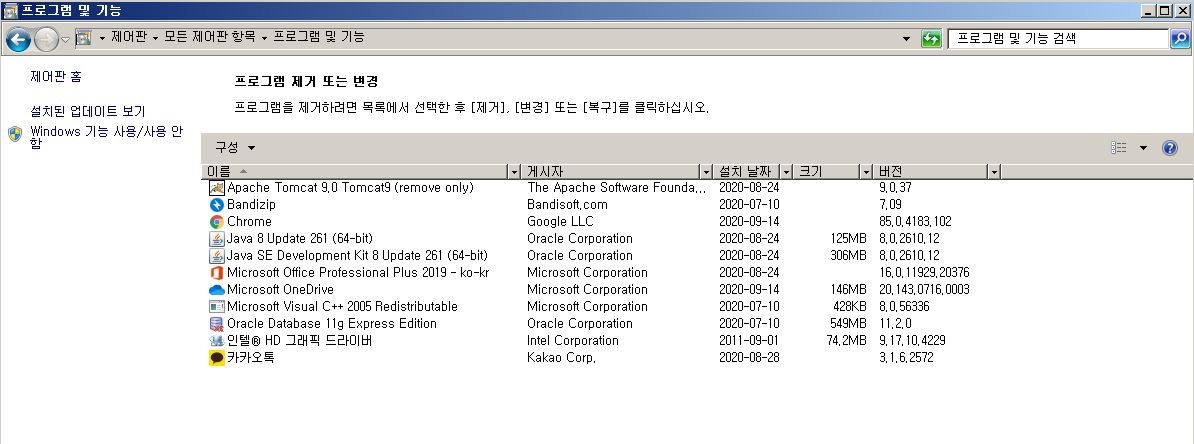Image resolution: width=1194 pixels, height=444 pixels.
Task: Click the Bandisoft.com publisher cell
Action: coord(567,205)
